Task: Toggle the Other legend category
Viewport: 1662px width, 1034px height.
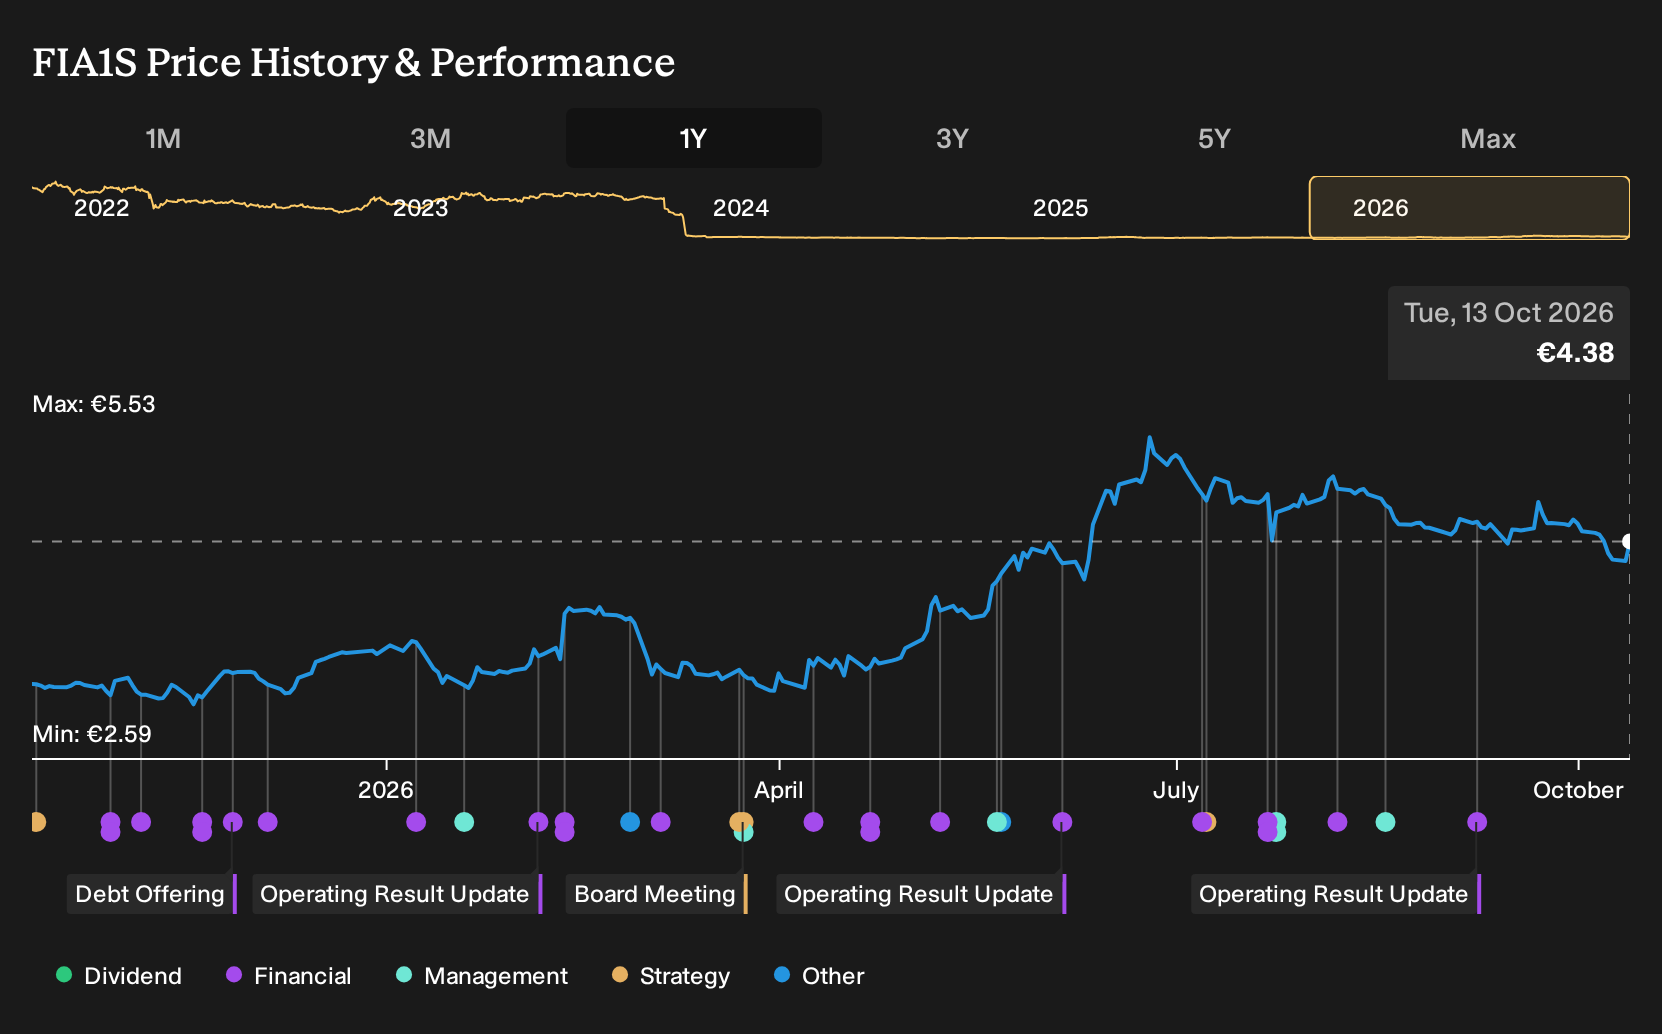Action: (x=819, y=975)
